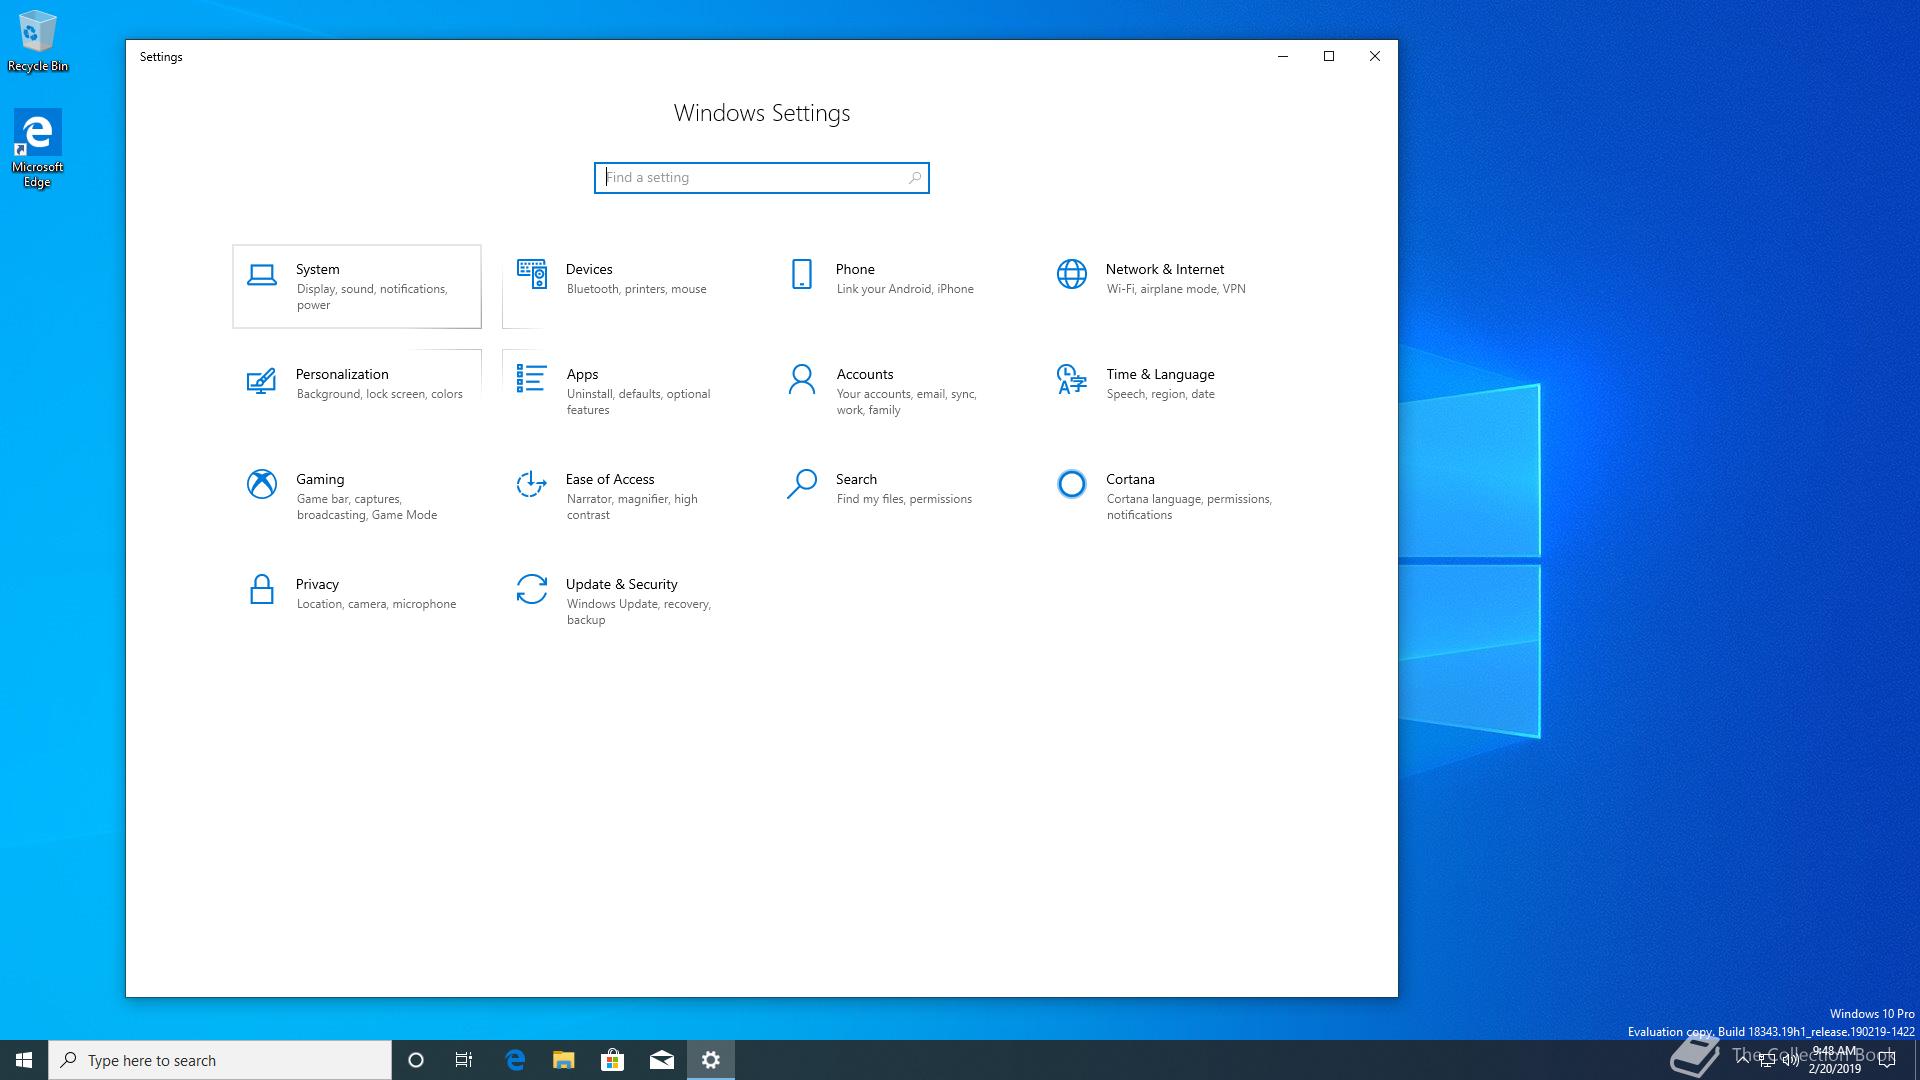
Task: Open the Privacy padlock icon
Action: click(x=262, y=589)
